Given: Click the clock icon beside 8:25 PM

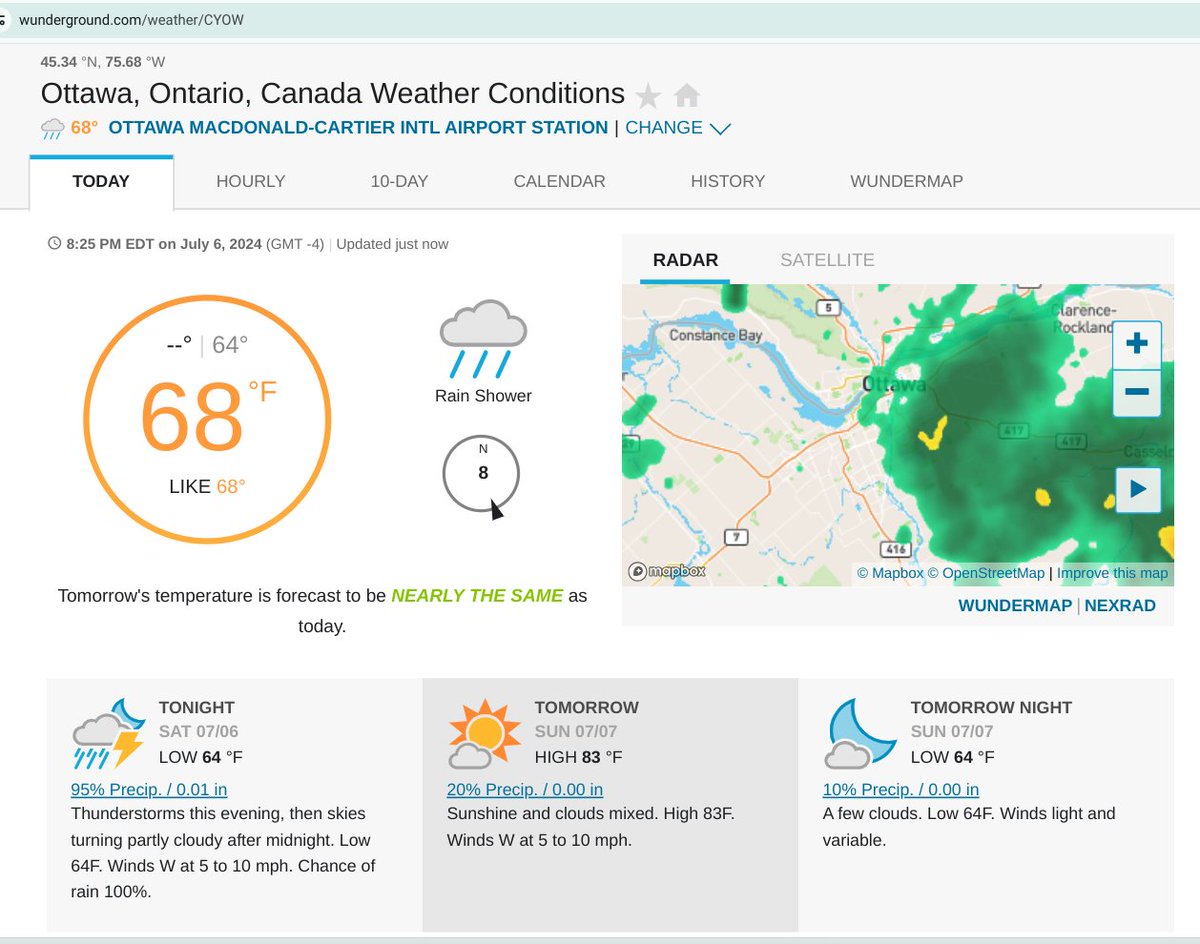Looking at the screenshot, I should (x=54, y=244).
